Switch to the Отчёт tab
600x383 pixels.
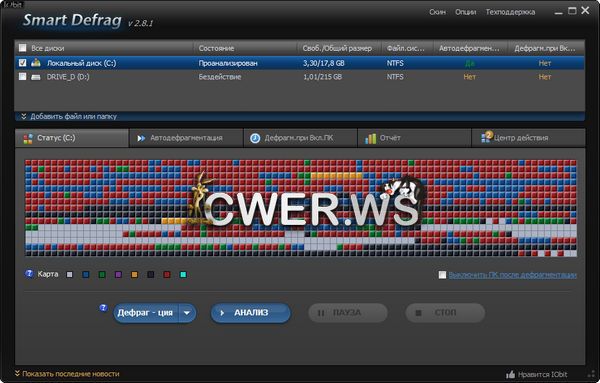pos(414,138)
